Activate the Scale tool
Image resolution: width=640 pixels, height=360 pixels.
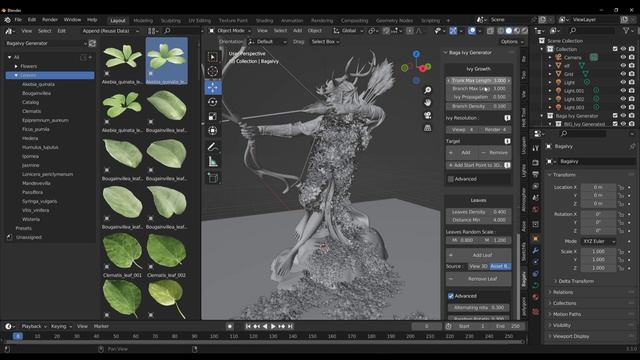[x=213, y=117]
